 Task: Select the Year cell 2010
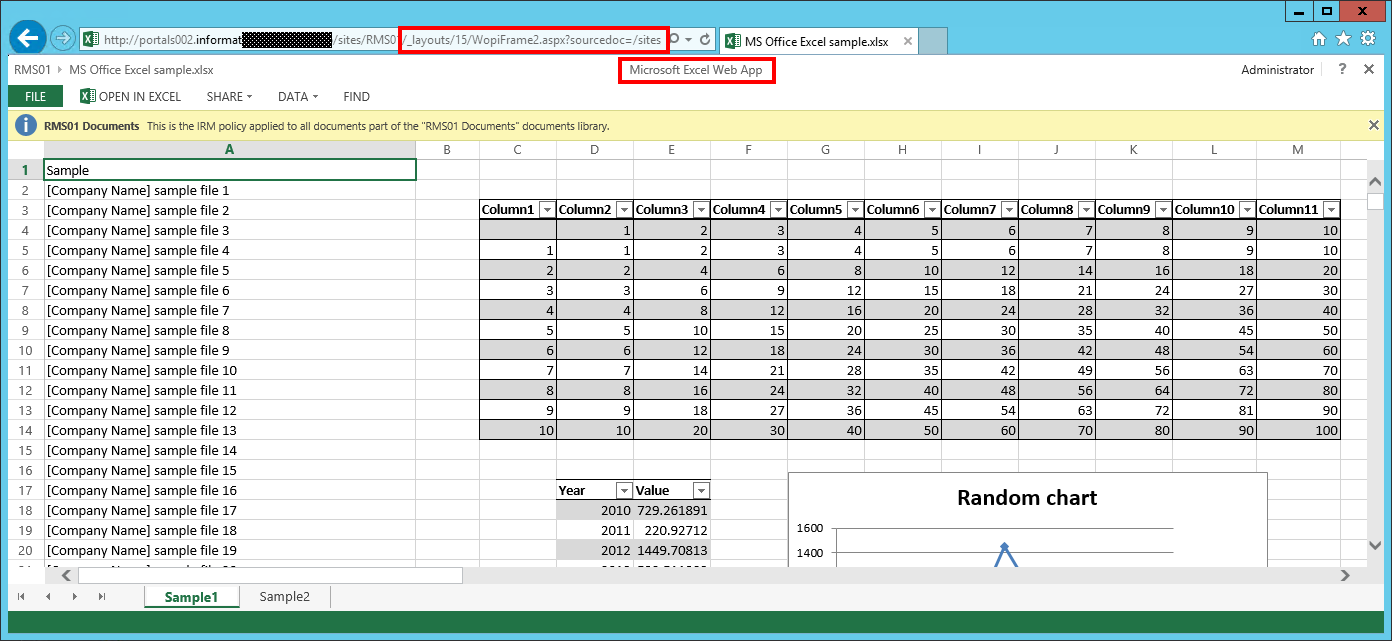coord(595,510)
